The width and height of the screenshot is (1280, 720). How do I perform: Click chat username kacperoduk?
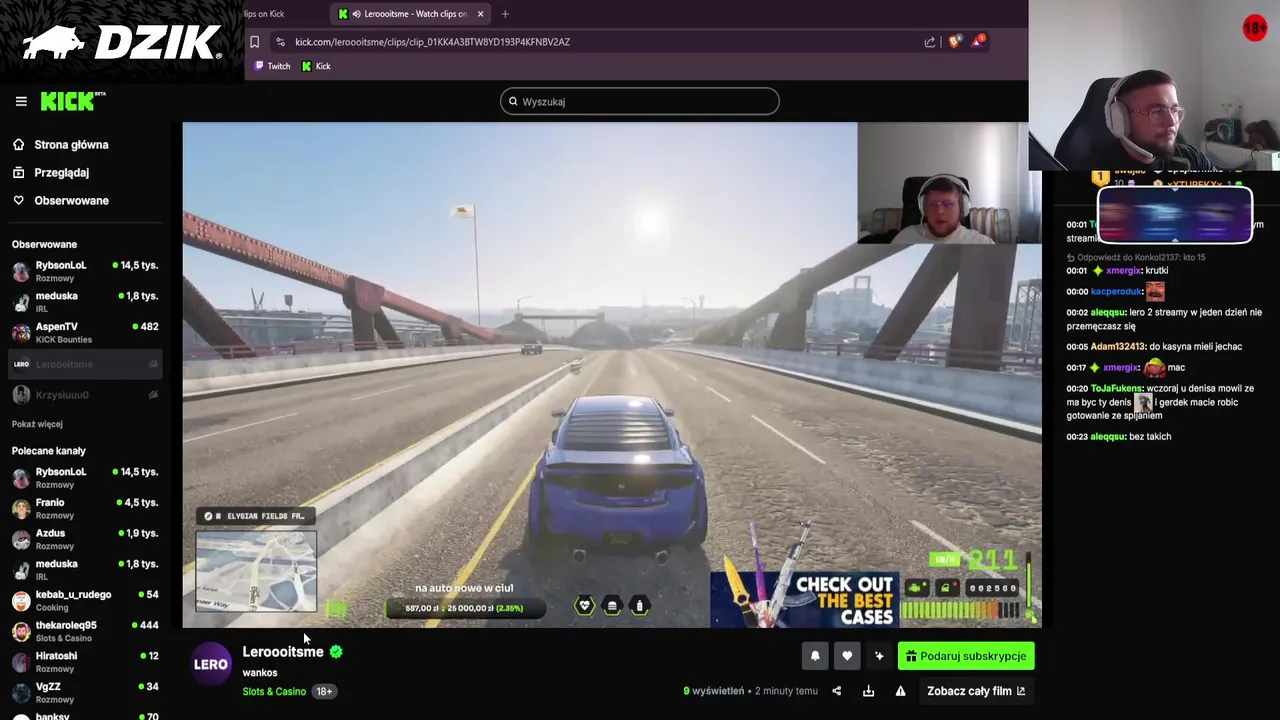1116,291
